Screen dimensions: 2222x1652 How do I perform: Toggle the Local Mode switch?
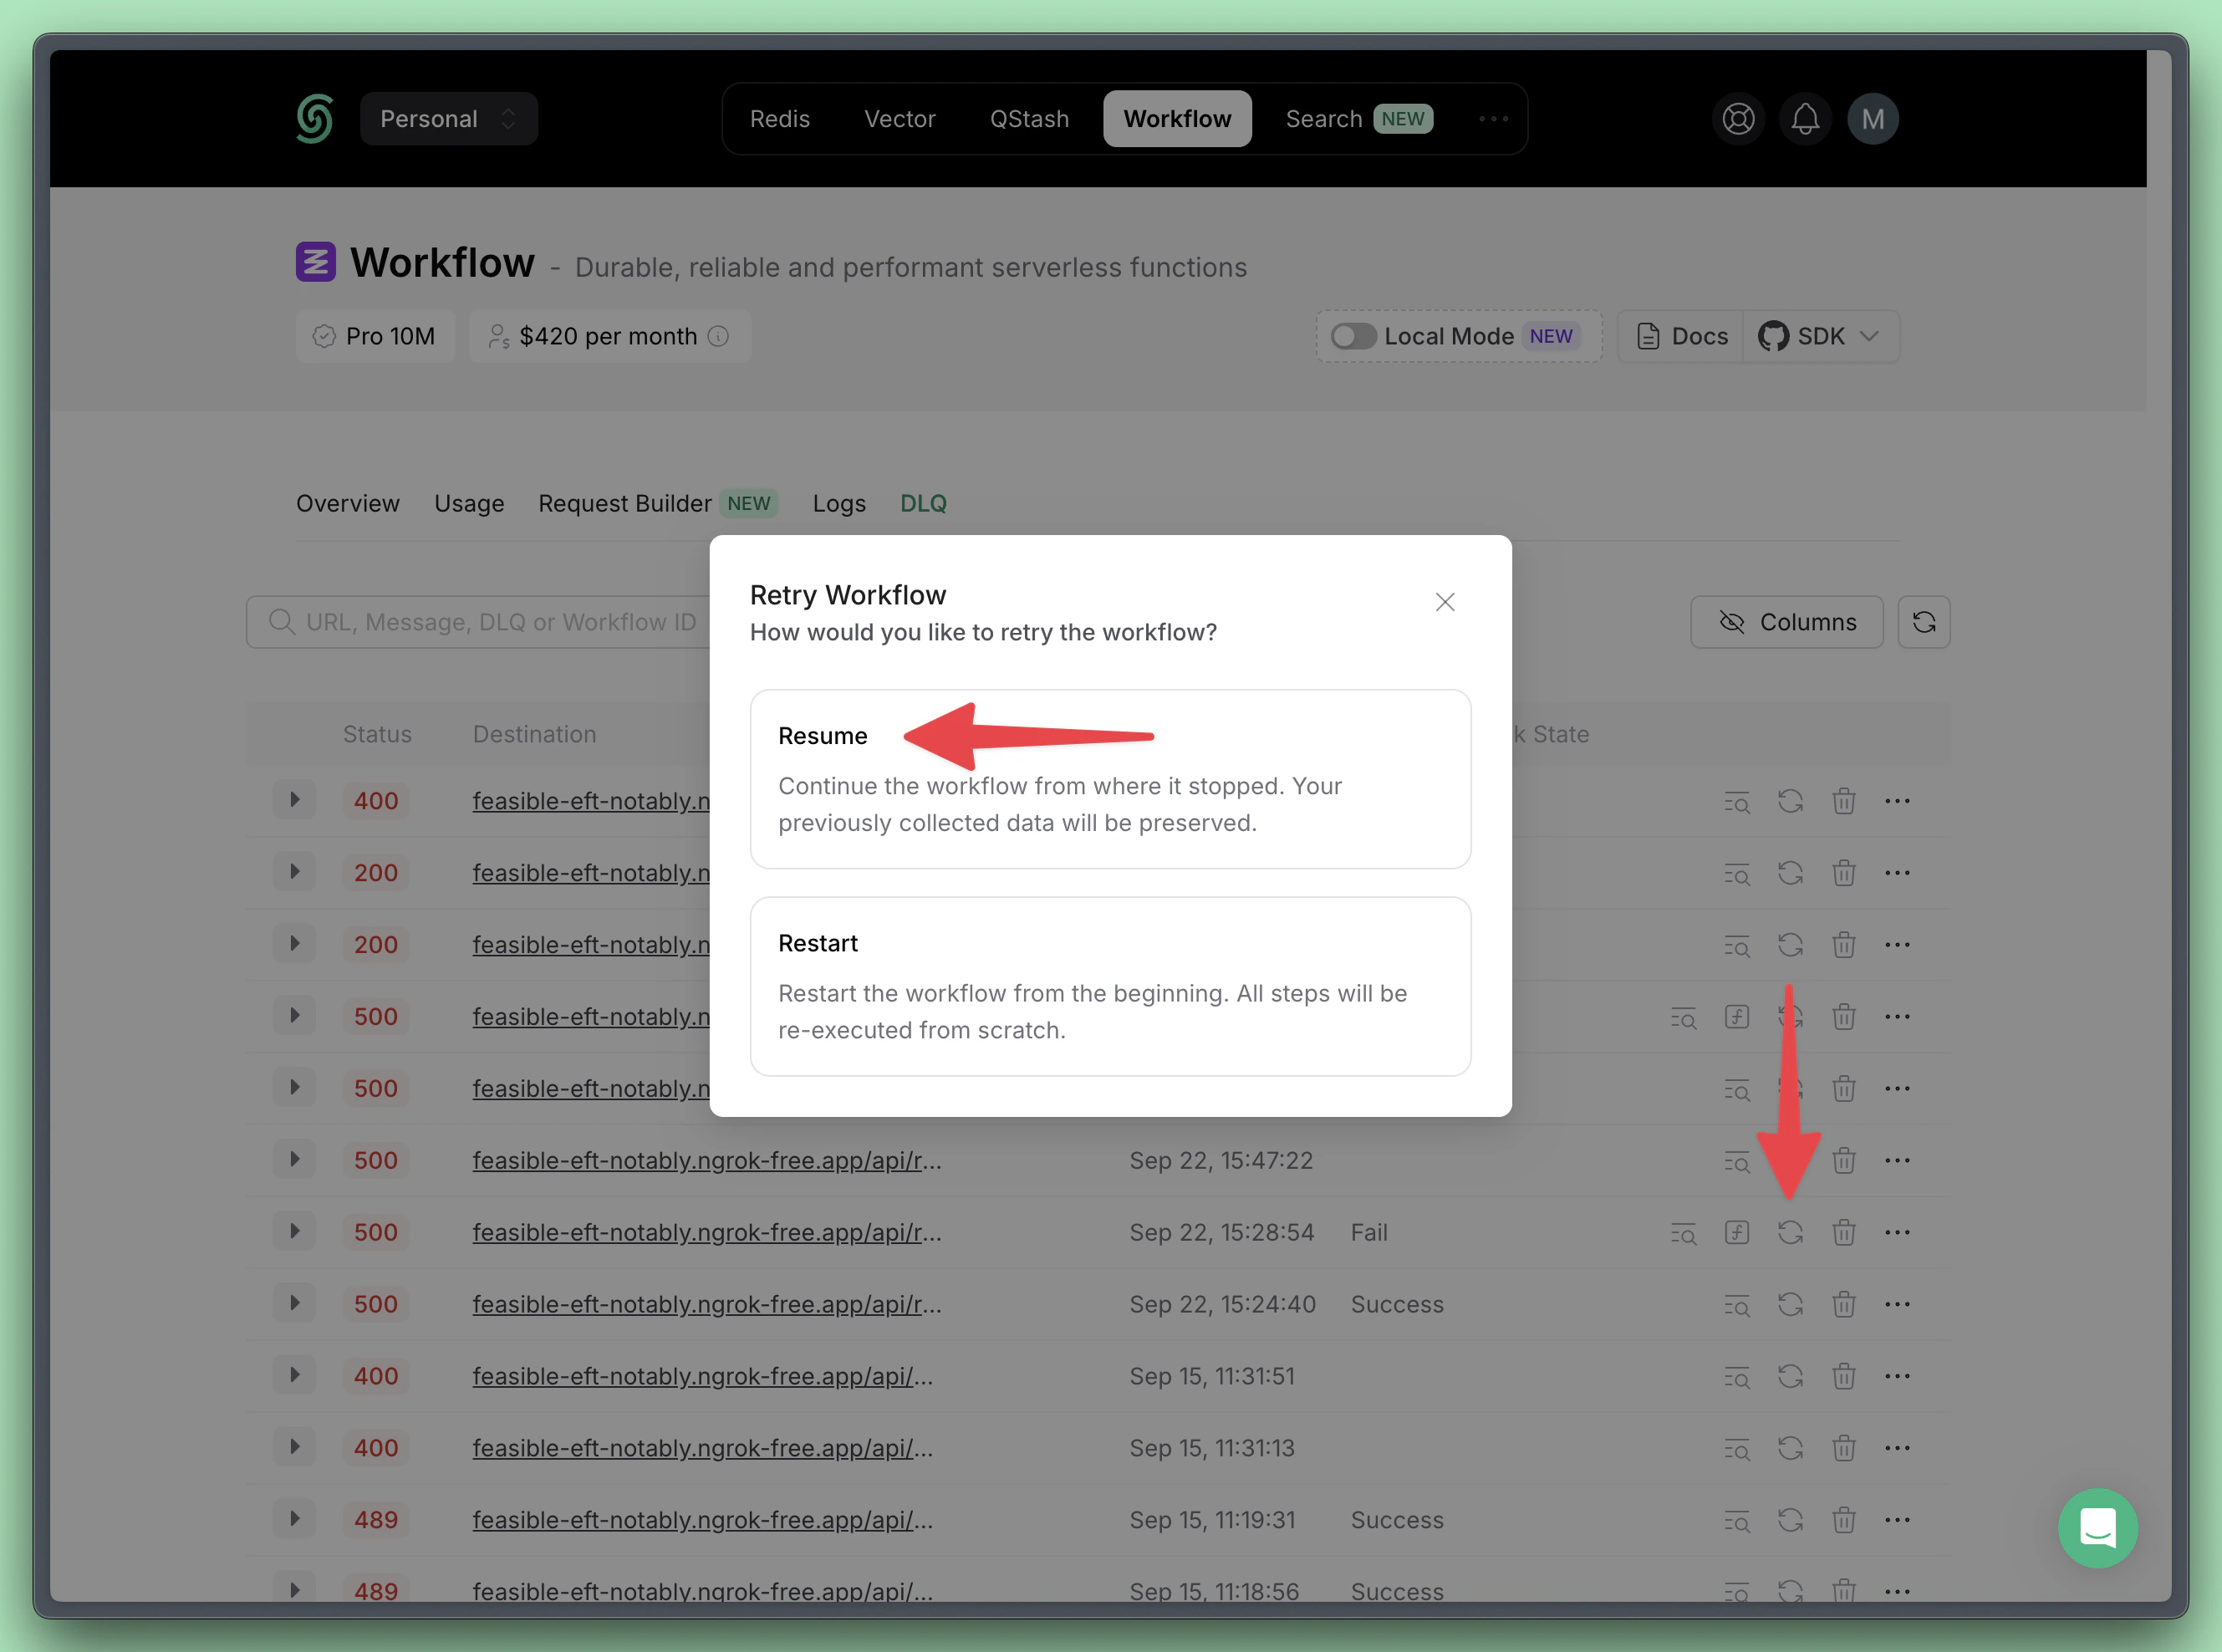1353,336
